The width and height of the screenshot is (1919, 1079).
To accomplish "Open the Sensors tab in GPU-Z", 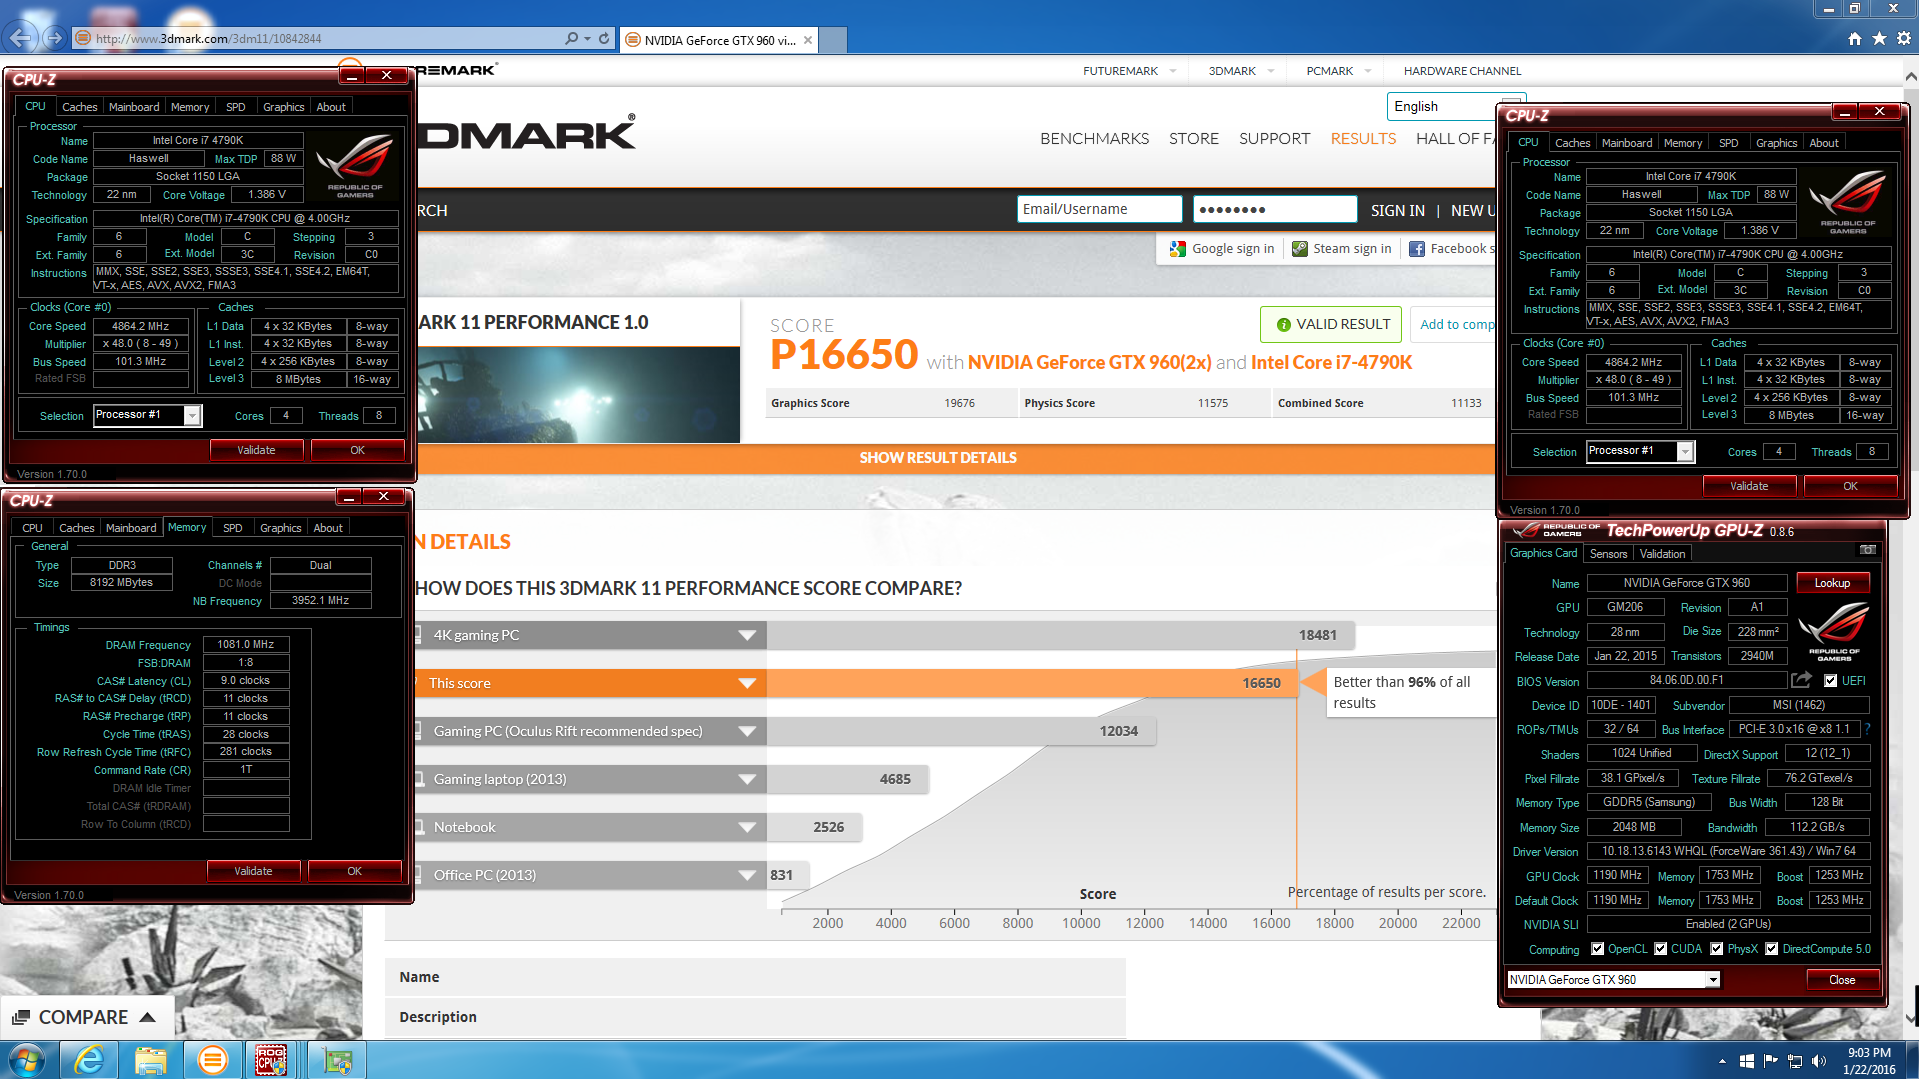I will (x=1608, y=554).
